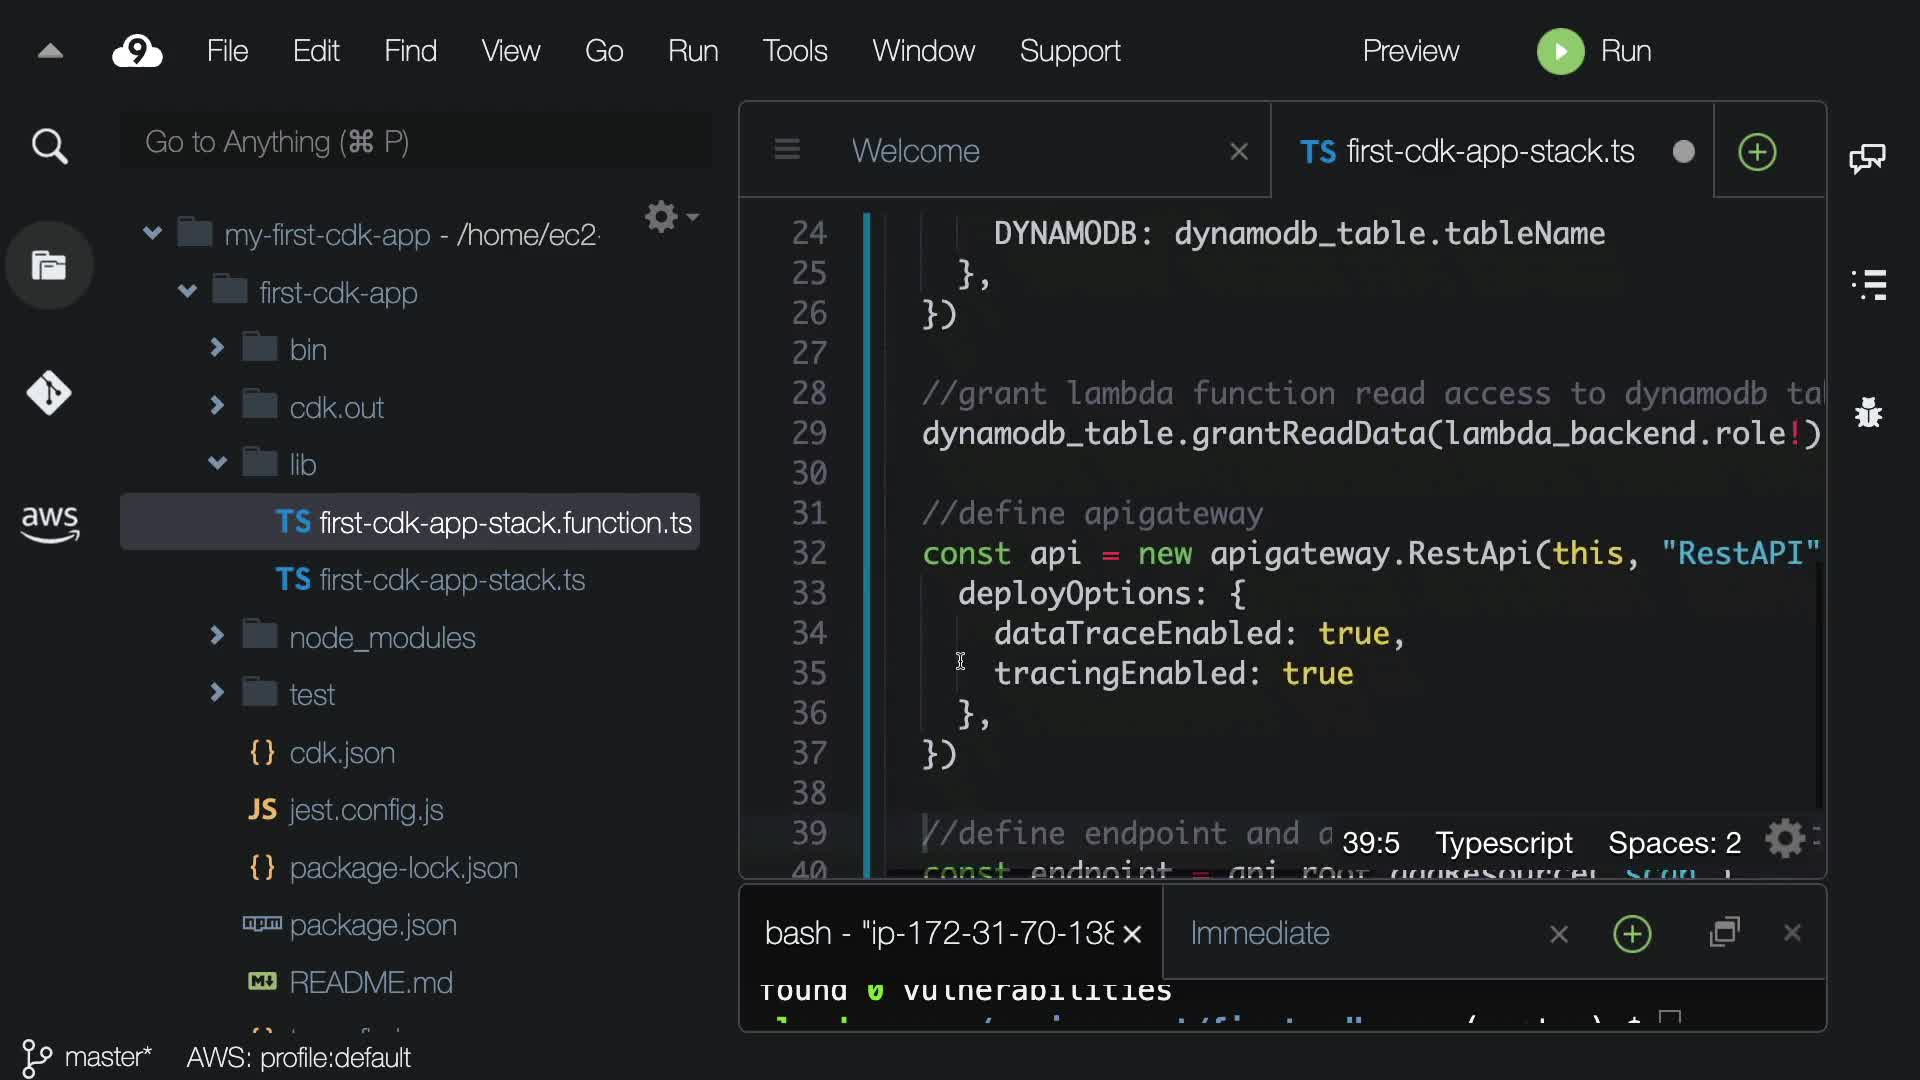Click the Cloud9 logo icon

(137, 51)
